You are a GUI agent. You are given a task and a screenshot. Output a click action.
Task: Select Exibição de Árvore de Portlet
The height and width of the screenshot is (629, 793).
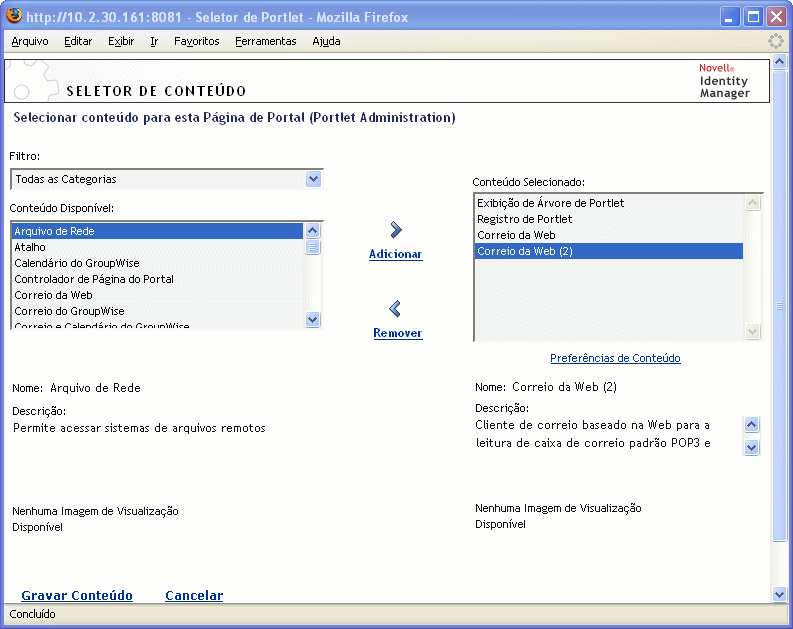[x=609, y=203]
